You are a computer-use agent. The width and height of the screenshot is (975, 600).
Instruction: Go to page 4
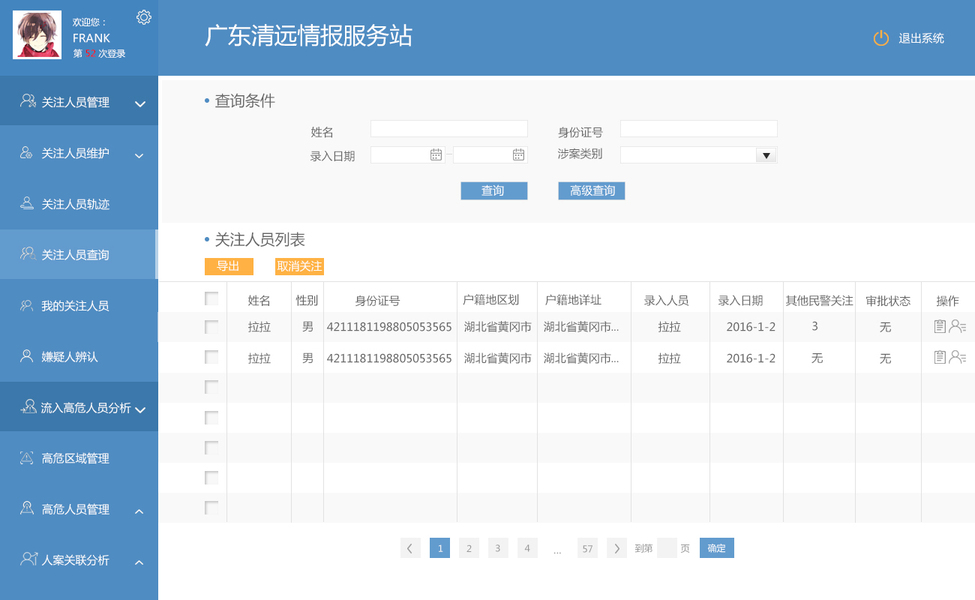point(527,548)
